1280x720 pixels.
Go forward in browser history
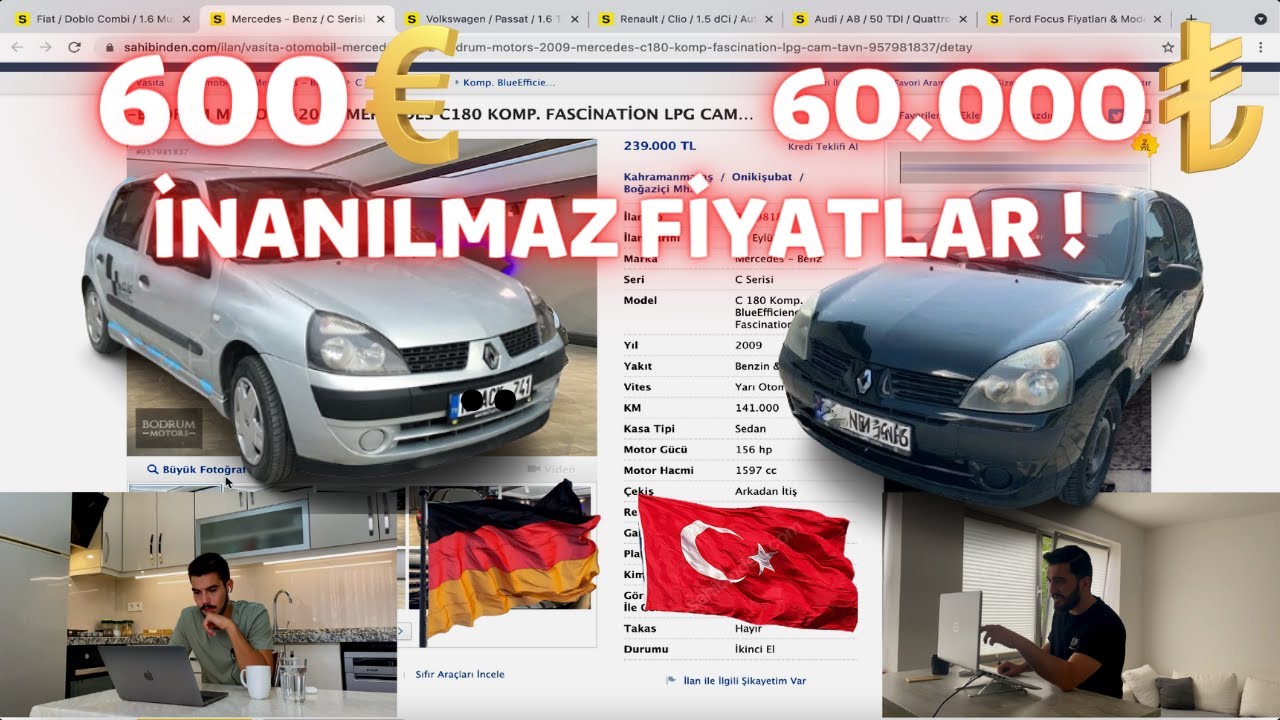44,47
